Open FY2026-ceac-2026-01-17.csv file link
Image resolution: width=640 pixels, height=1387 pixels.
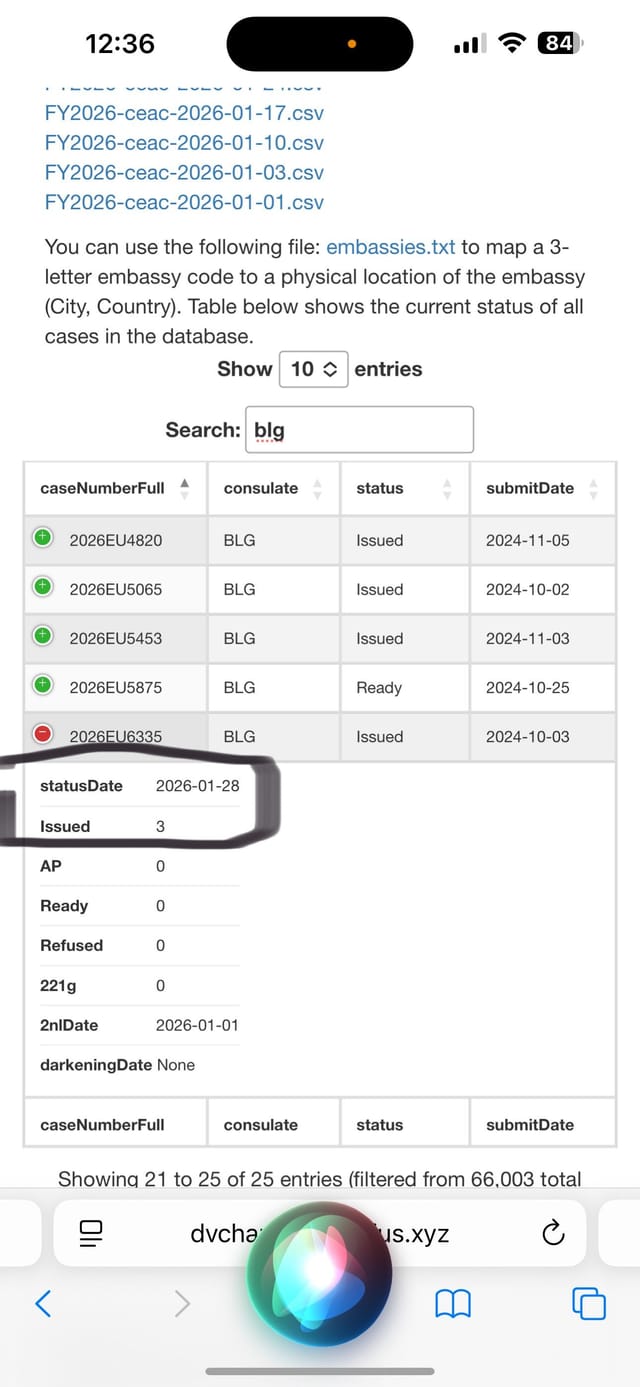184,113
